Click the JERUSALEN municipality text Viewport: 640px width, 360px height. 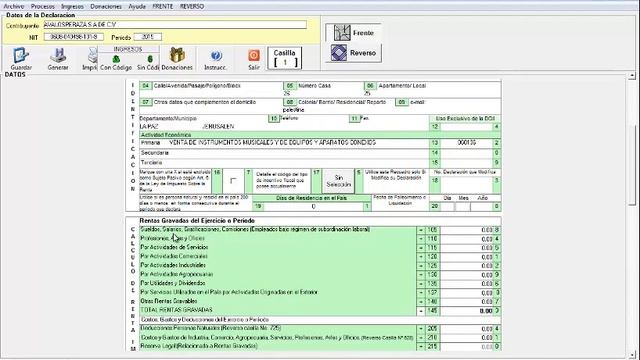click(x=218, y=127)
